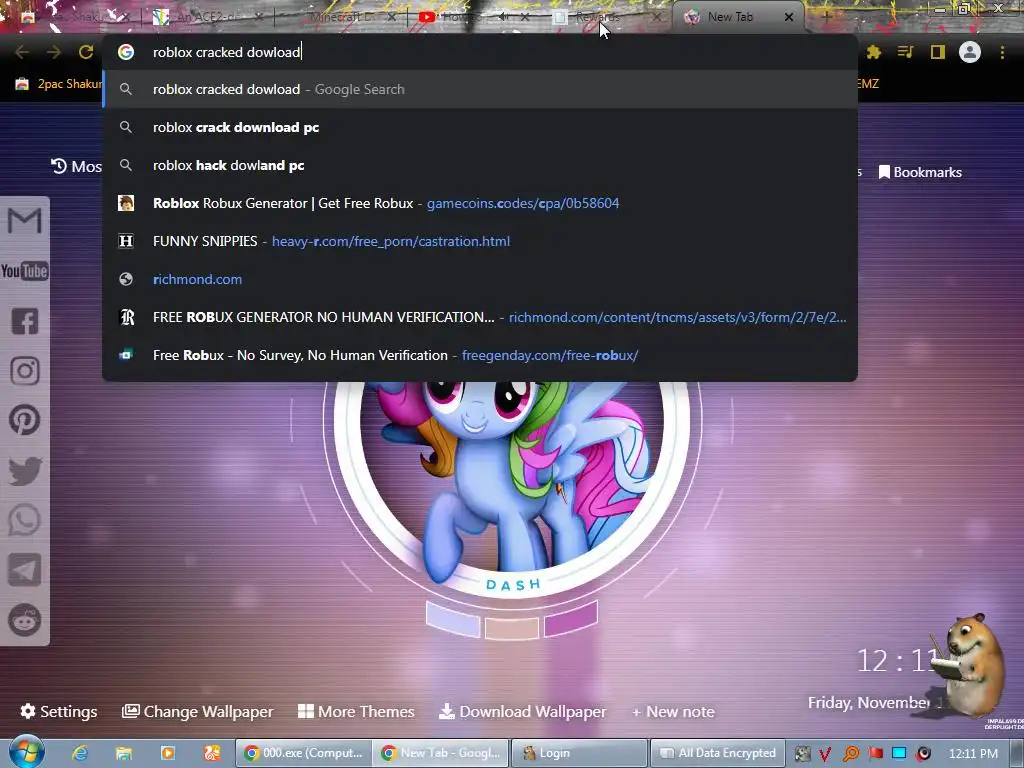Open the Login taskbar window
The width and height of the screenshot is (1024, 768).
click(x=579, y=753)
